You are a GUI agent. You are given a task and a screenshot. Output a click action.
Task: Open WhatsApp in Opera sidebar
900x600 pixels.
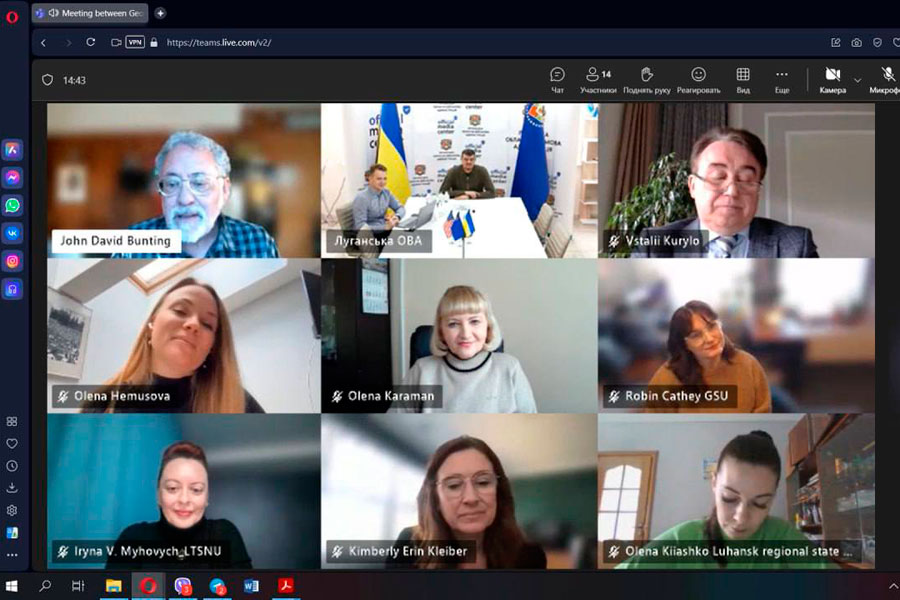12,205
